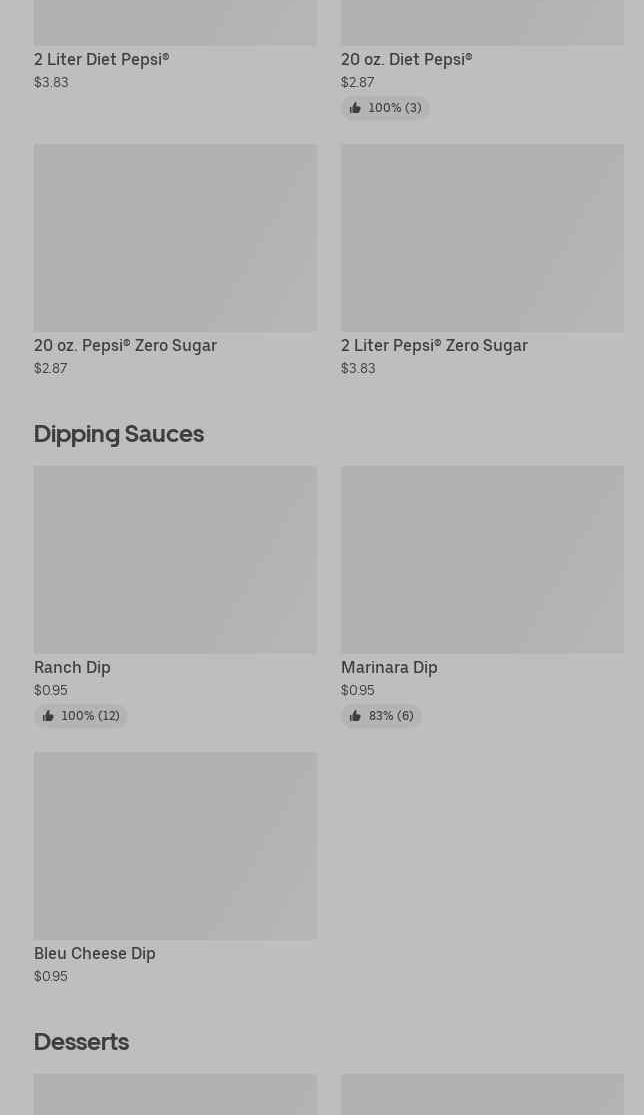Click the 83% (6) rating badge

(381, 716)
